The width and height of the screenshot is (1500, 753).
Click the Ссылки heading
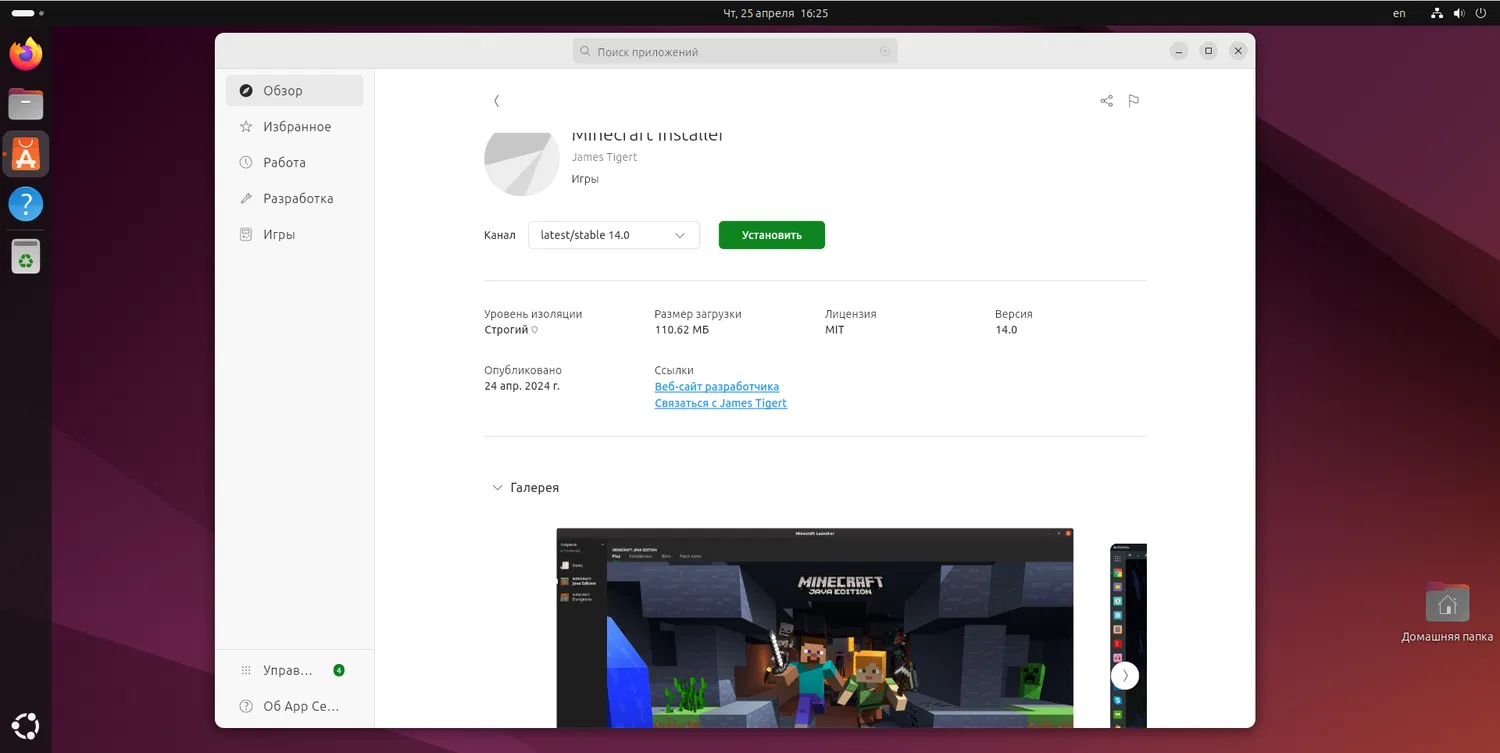(x=674, y=370)
